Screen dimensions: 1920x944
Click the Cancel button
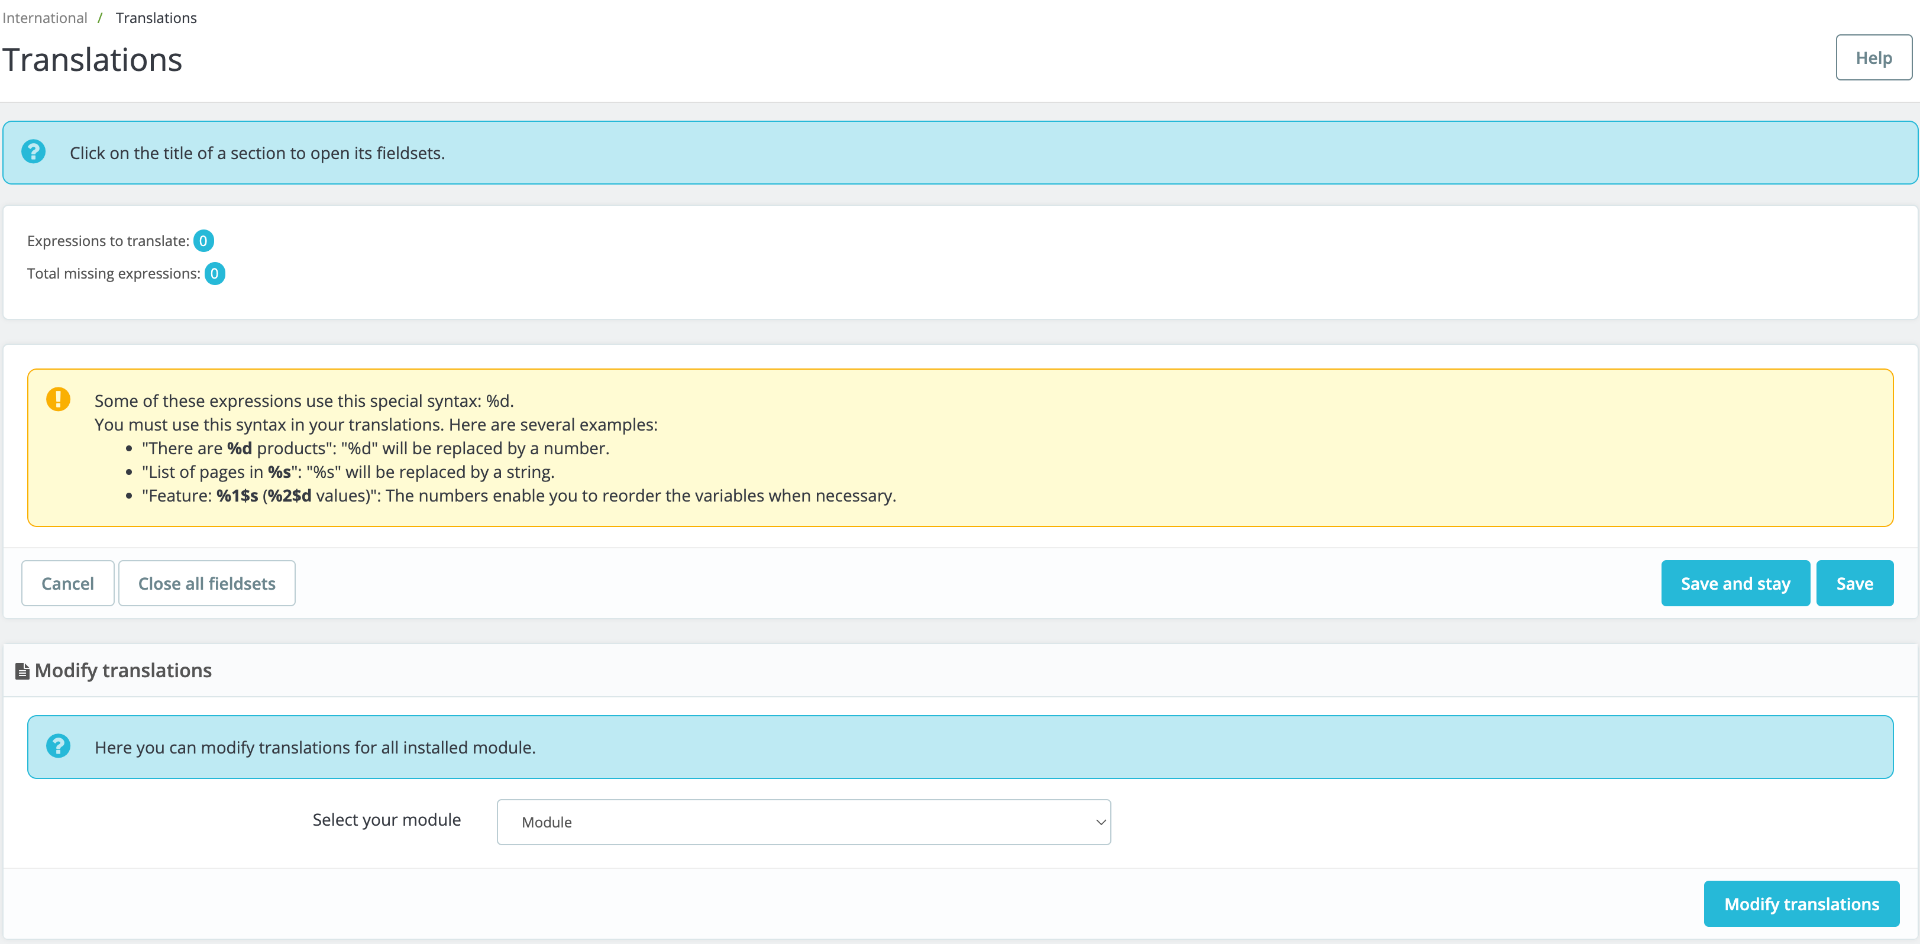(x=68, y=583)
